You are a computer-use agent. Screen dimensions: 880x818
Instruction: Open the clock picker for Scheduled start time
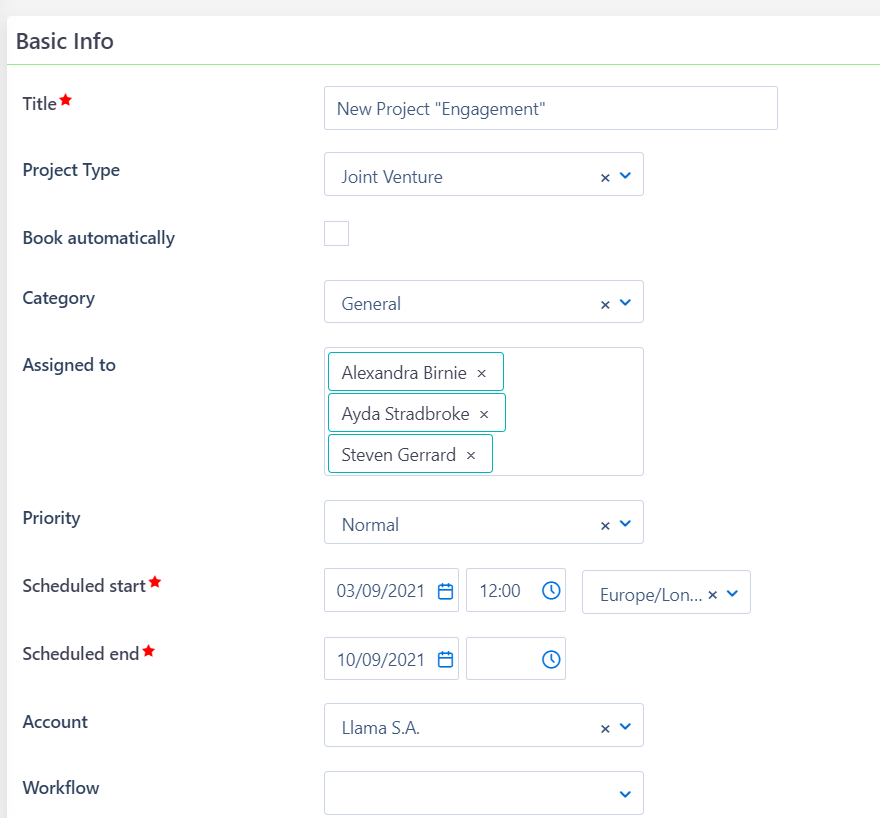[x=551, y=590]
